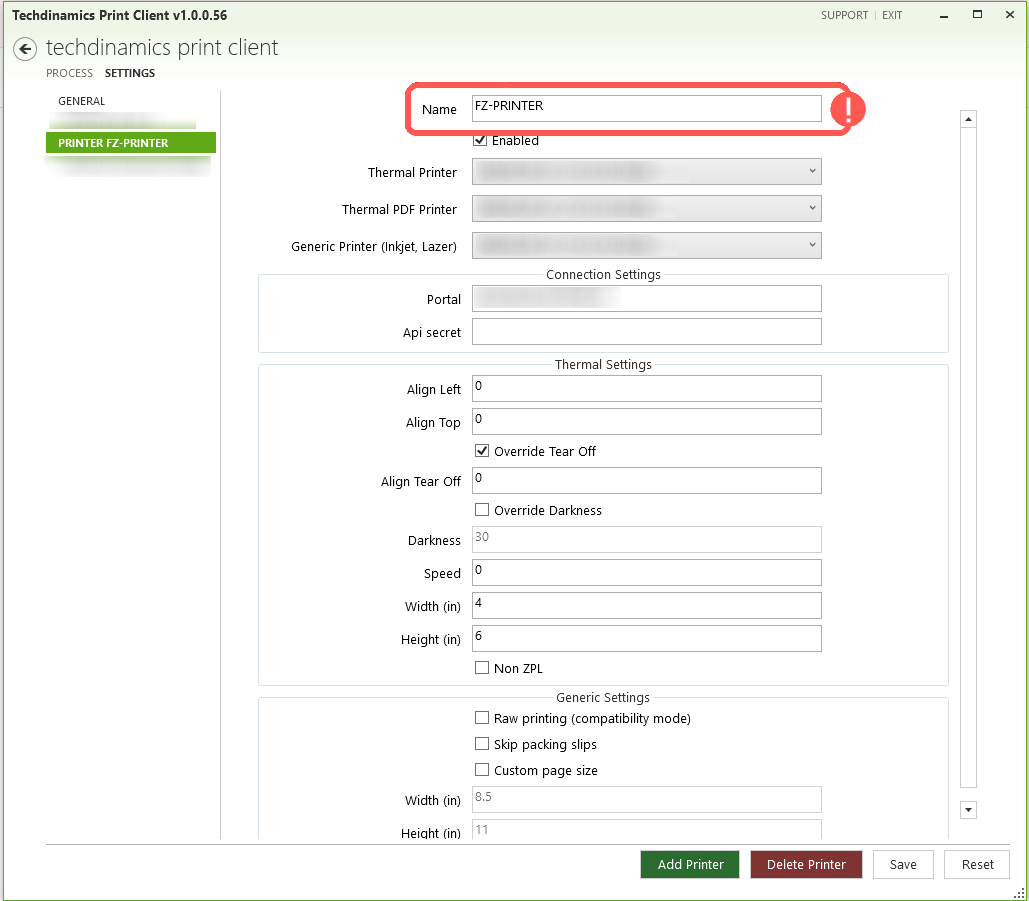The image size is (1029, 901).
Task: Select PRINTER FZ-PRINTER sidebar item
Action: pyautogui.click(x=131, y=142)
